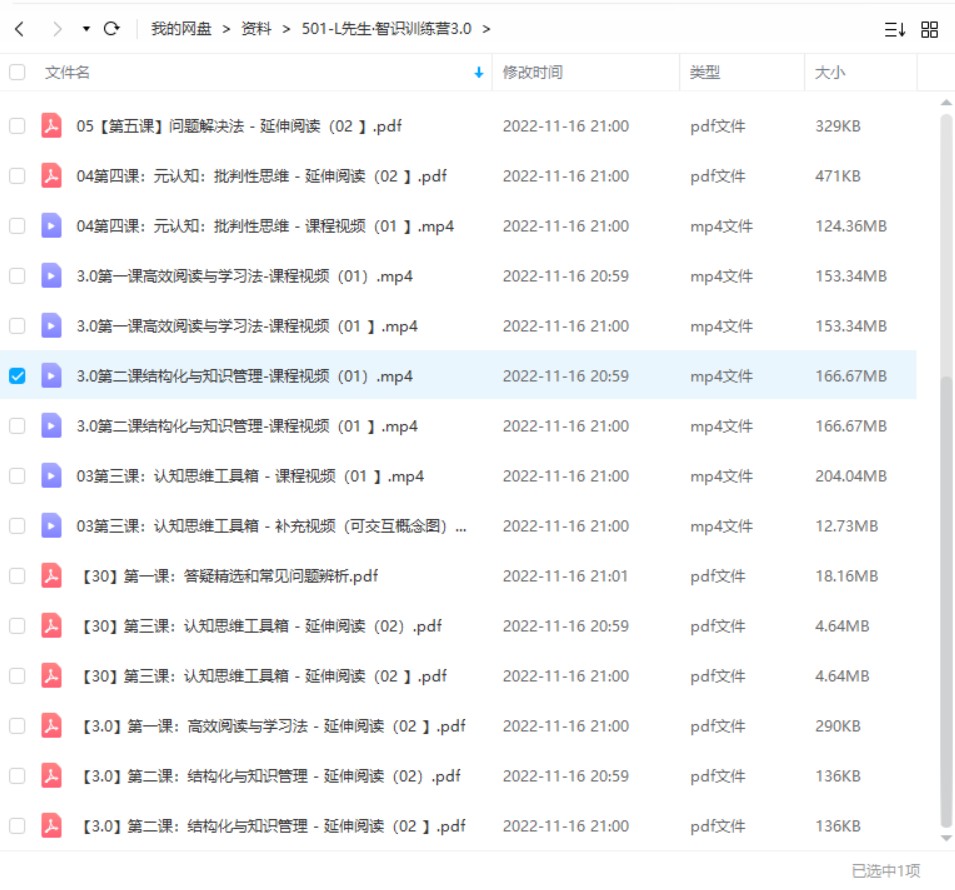The image size is (955, 890).
Task: Click the PDF icon of 【3.0】第一课 延伸阅读
Action: click(x=51, y=726)
